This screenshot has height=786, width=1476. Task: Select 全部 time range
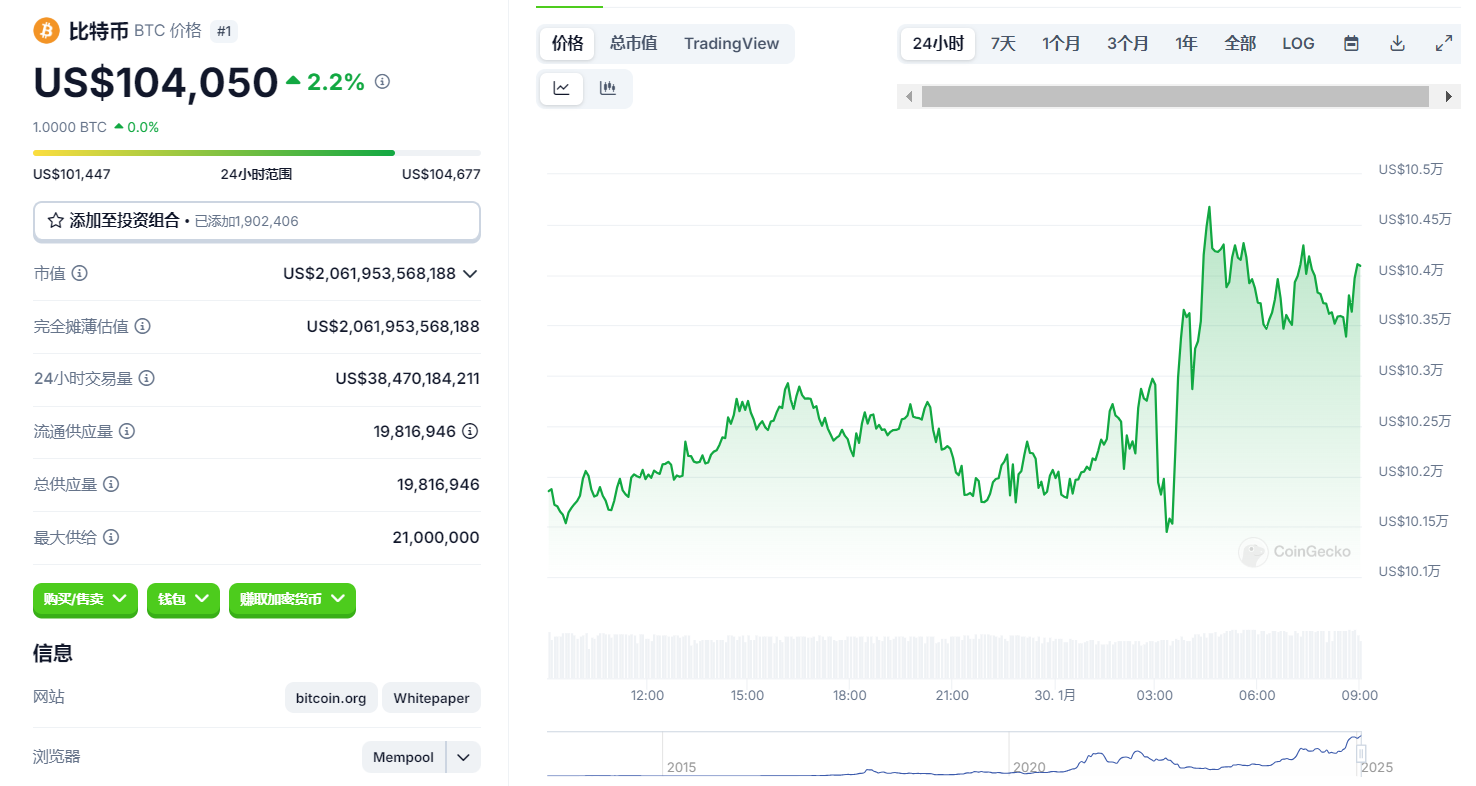point(1240,43)
